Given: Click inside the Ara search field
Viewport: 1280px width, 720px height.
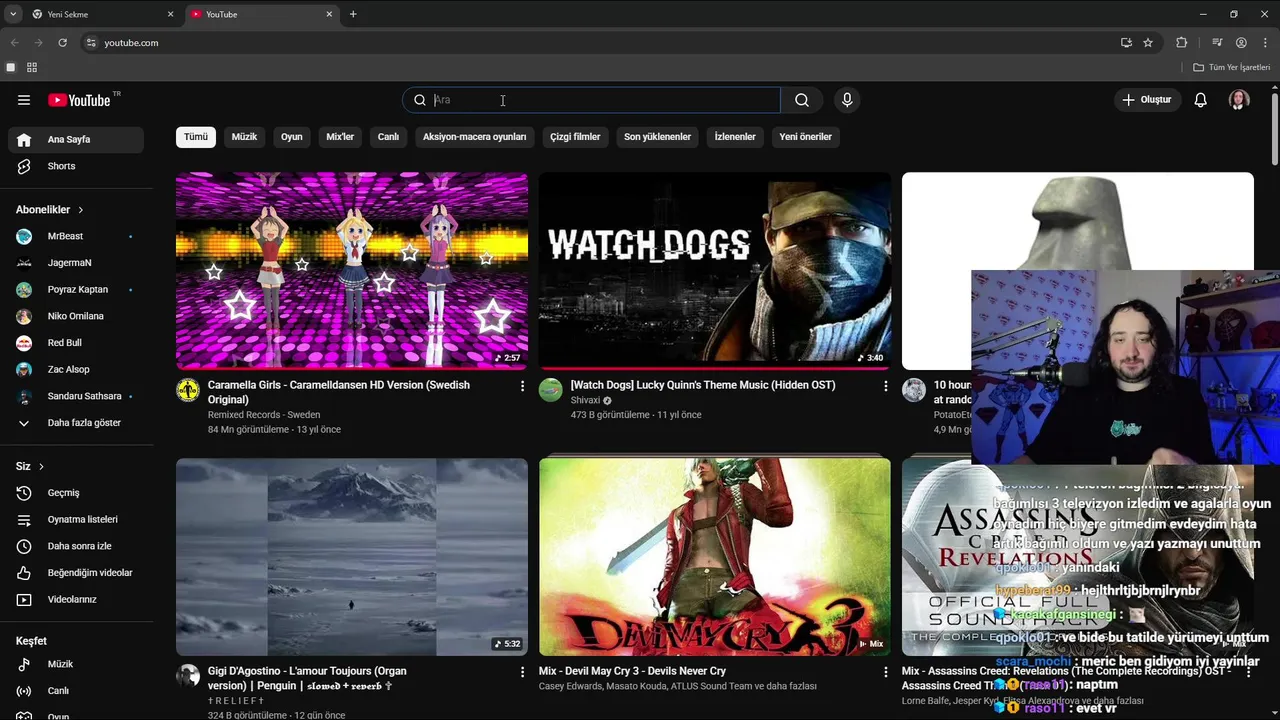Looking at the screenshot, I should [x=592, y=100].
